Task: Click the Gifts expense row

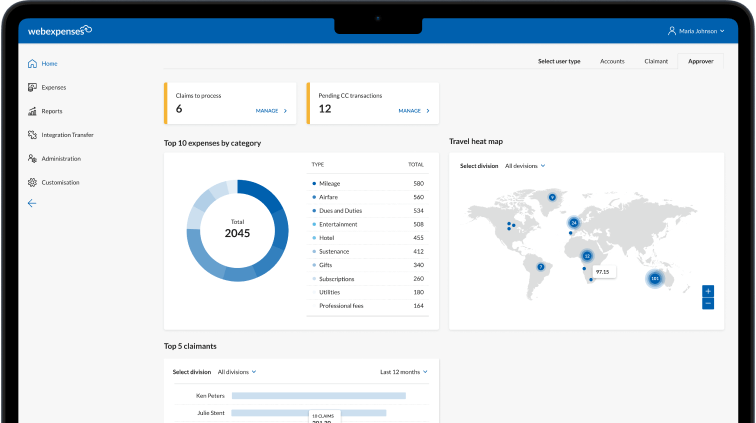Action: tap(368, 265)
